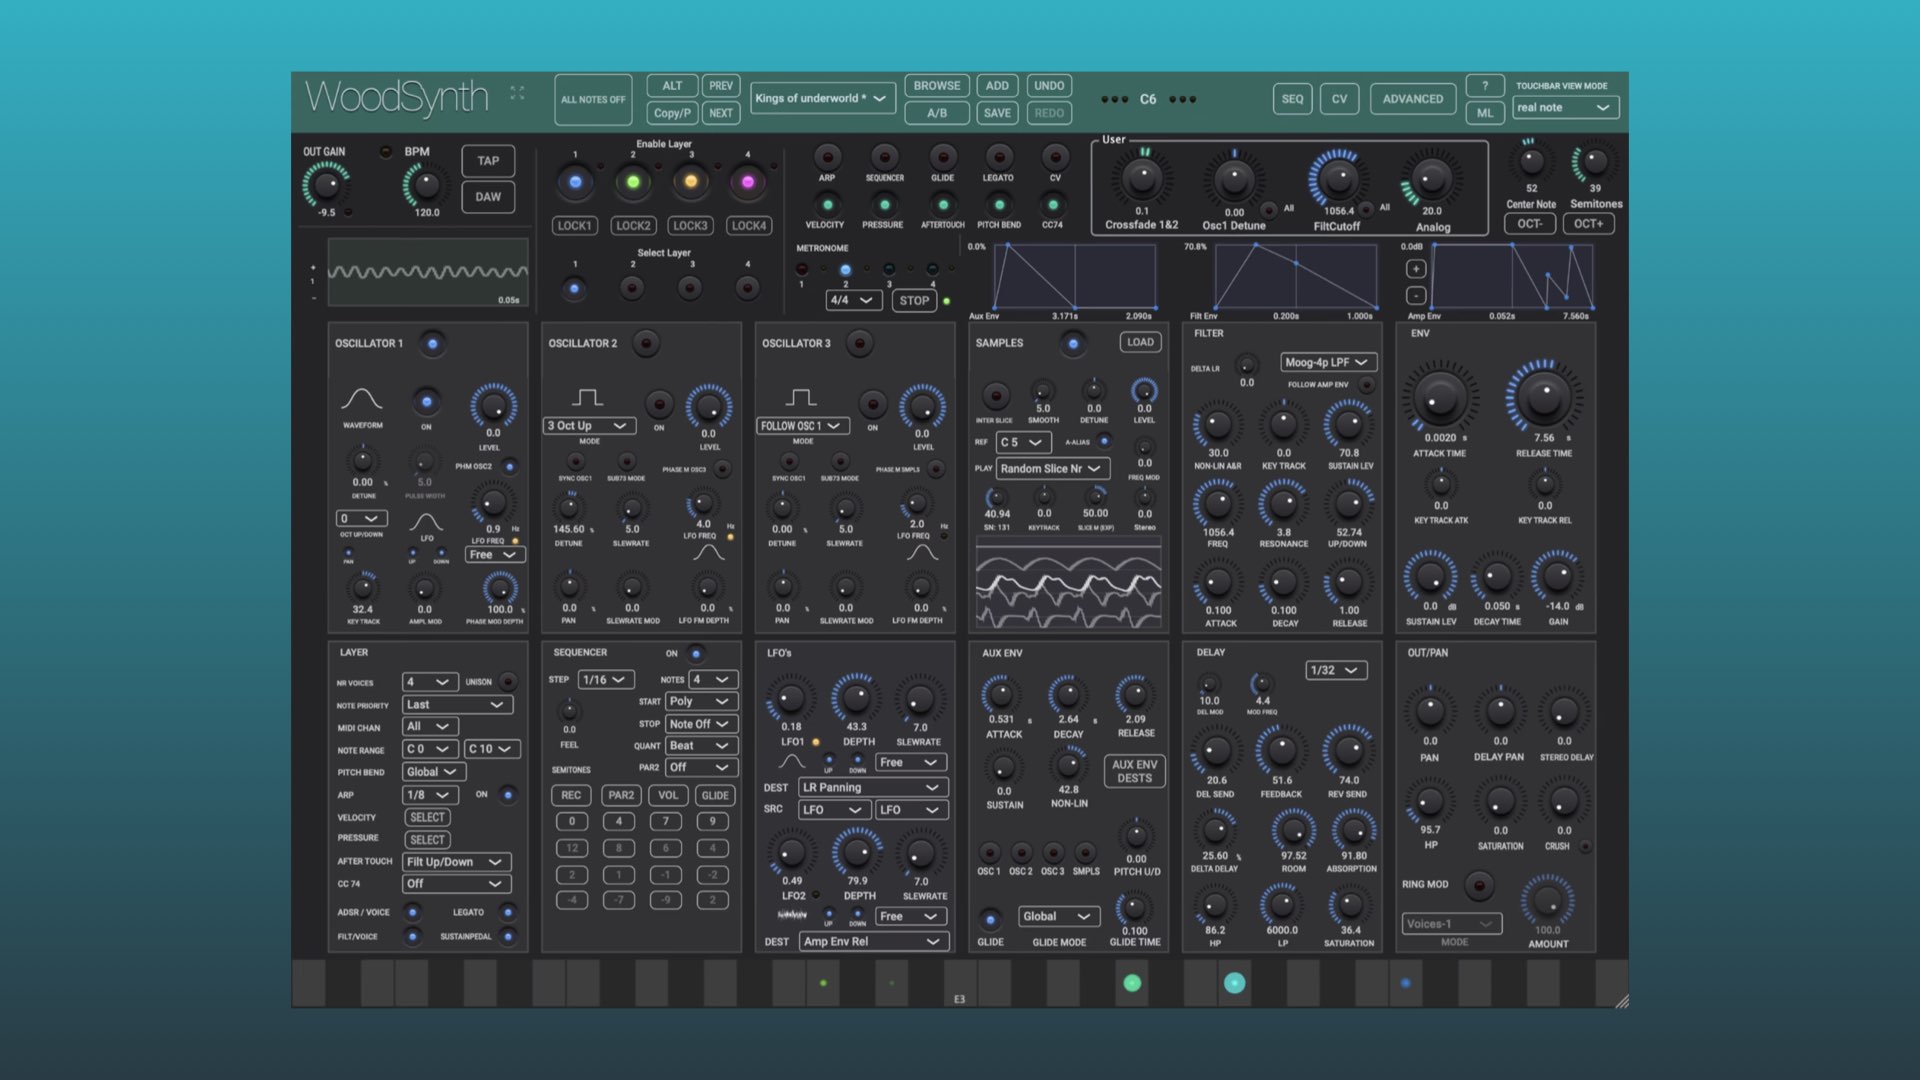Open the 4/4 metronome dropdown

pos(852,300)
